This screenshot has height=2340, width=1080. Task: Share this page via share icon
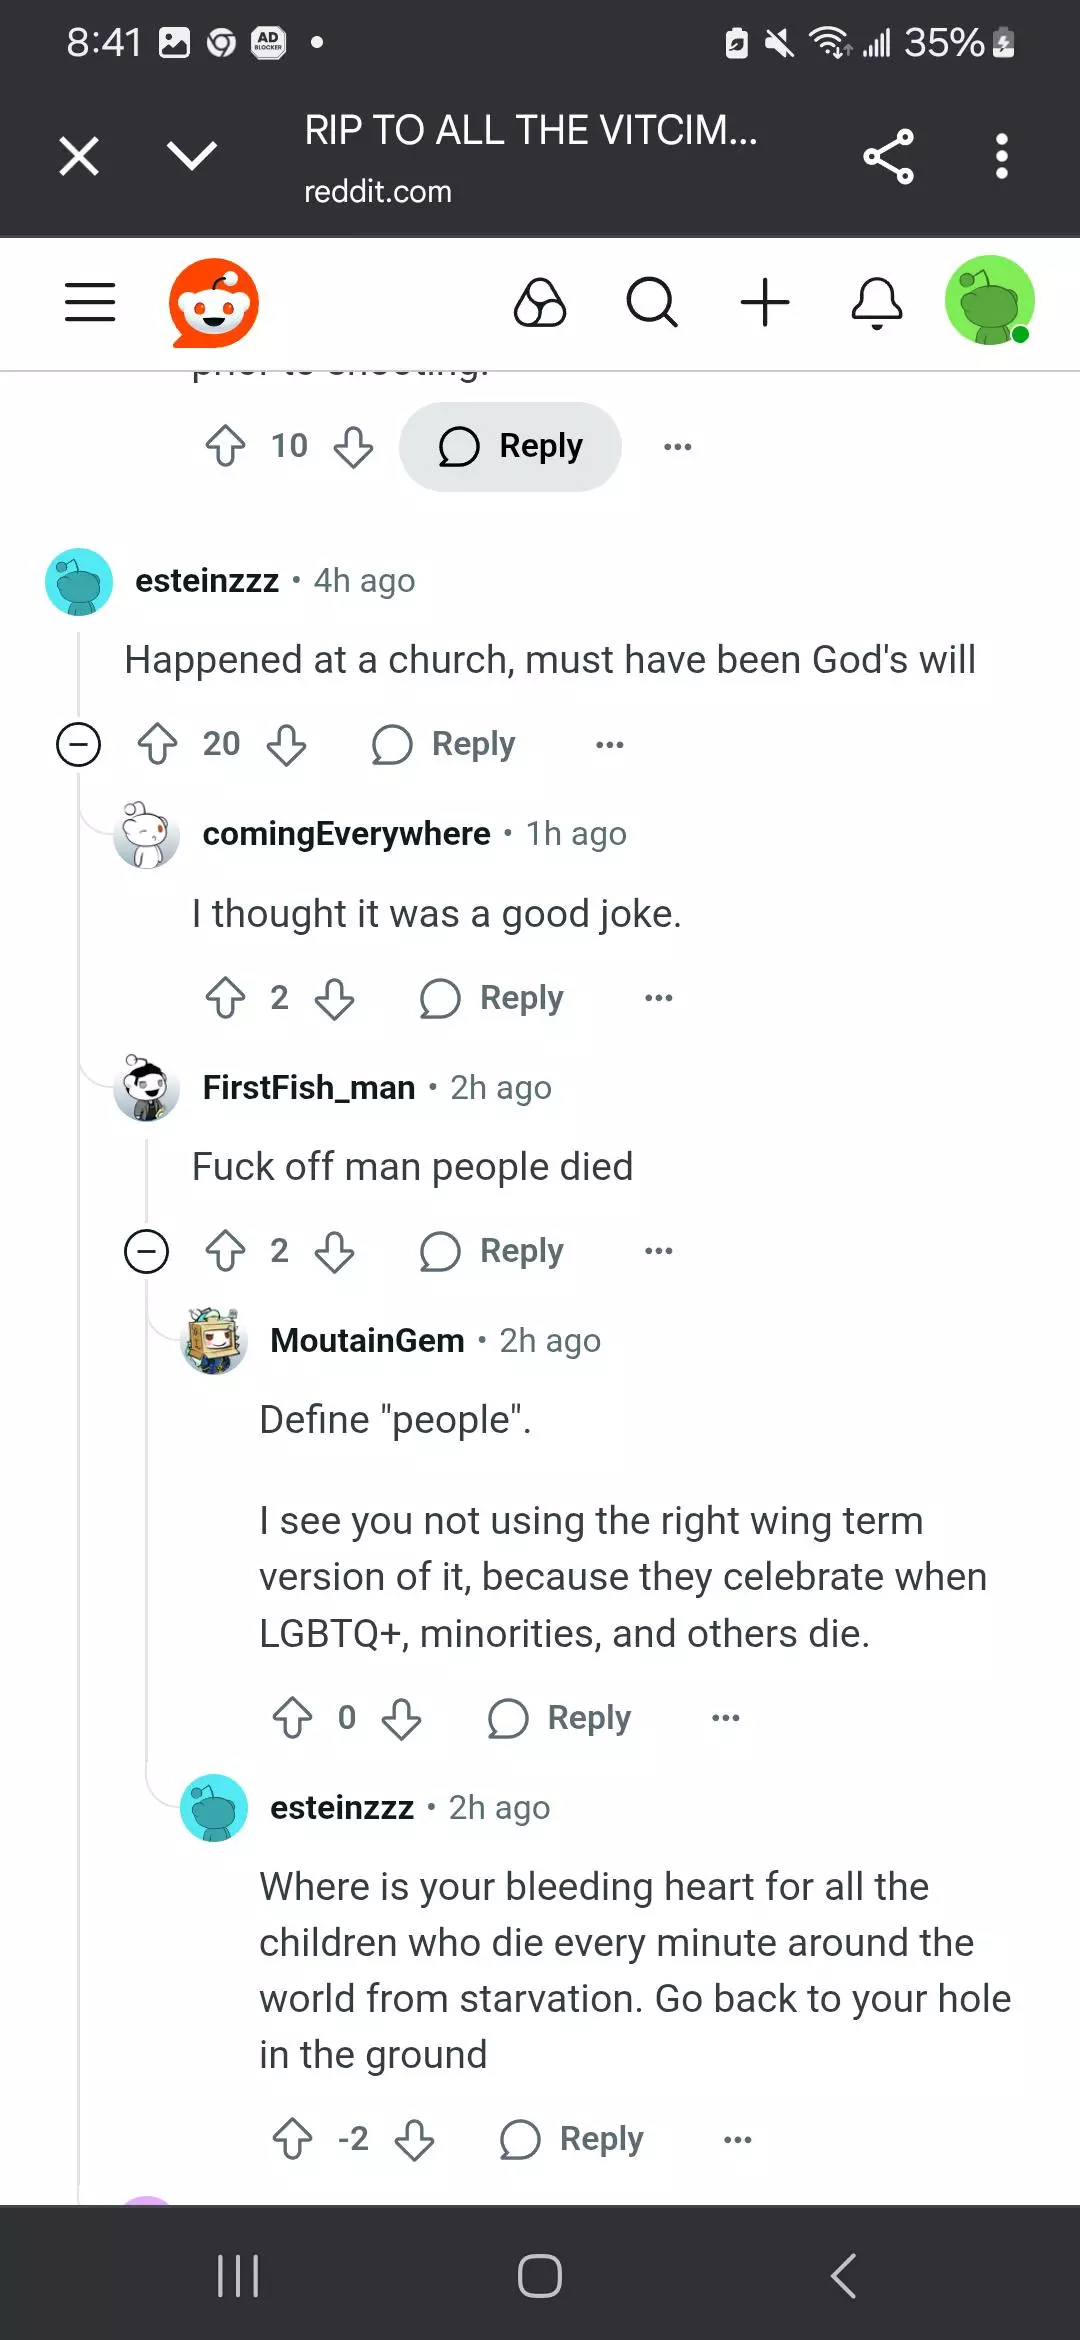click(x=888, y=156)
